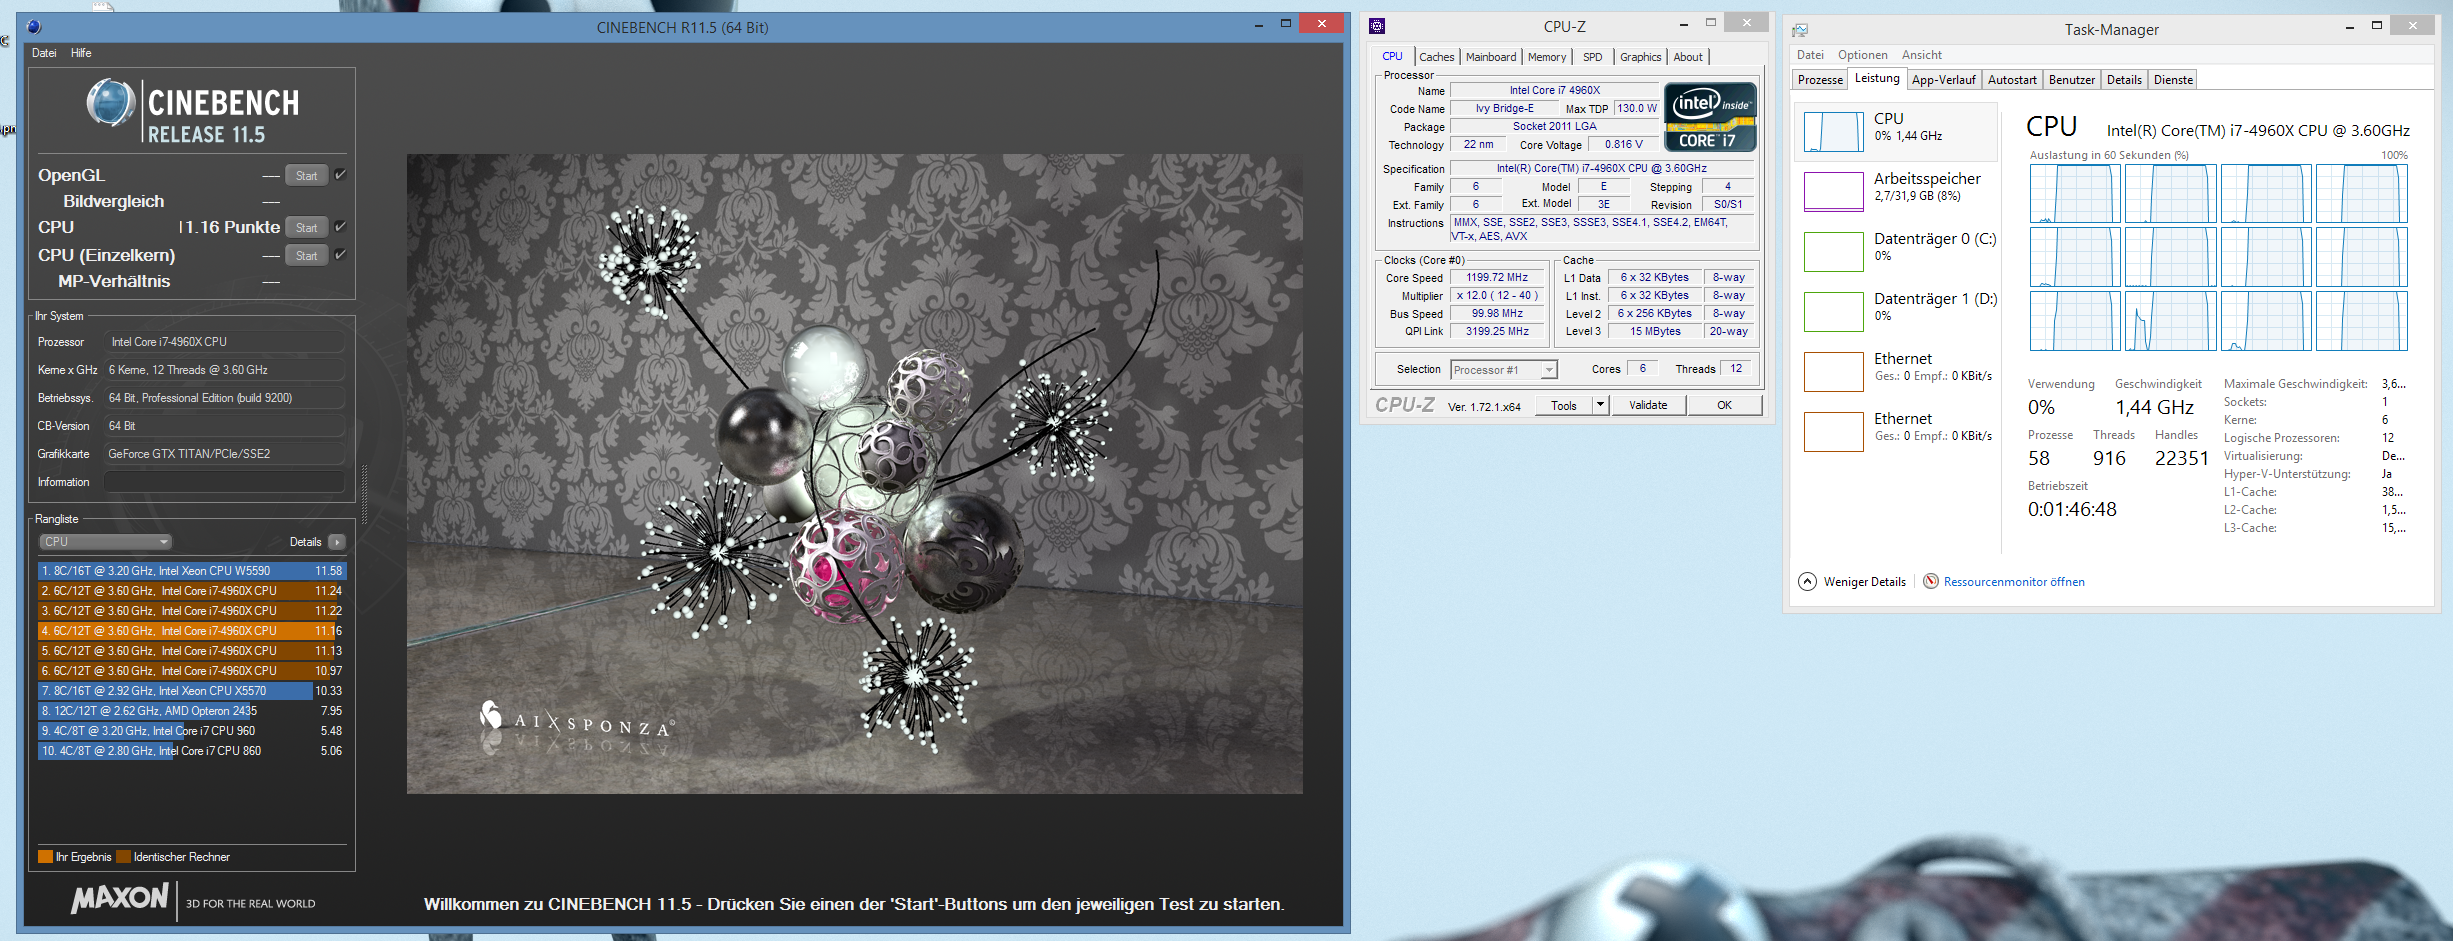Start the CPU (Einzelkern) test
Screen dimensions: 2453x941
point(306,256)
